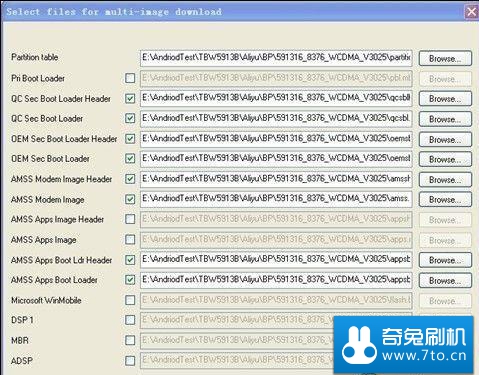
Task: Browse for the QC Sec Boot Loader Header file
Action: pos(445,99)
